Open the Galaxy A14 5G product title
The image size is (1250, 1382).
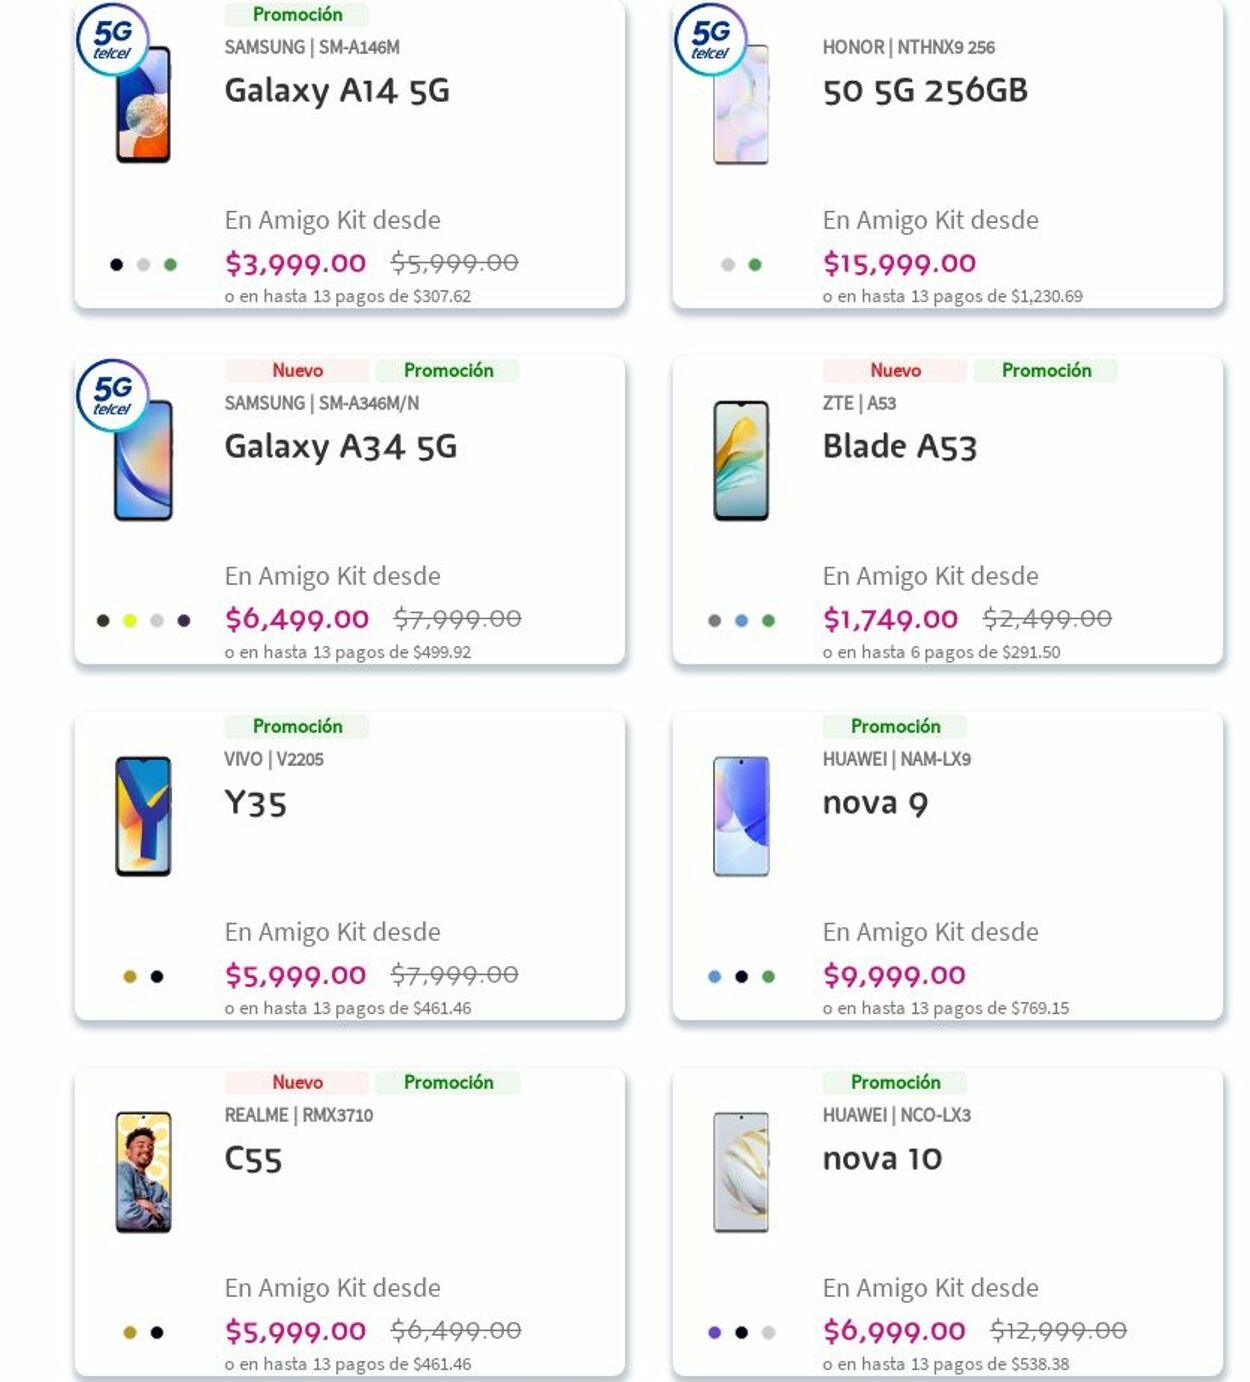click(337, 91)
